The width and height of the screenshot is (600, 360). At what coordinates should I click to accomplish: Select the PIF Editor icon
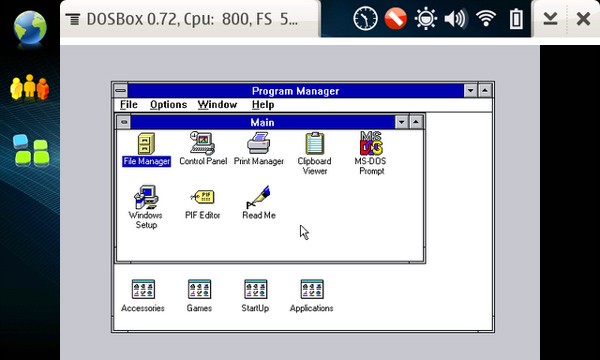coord(202,197)
